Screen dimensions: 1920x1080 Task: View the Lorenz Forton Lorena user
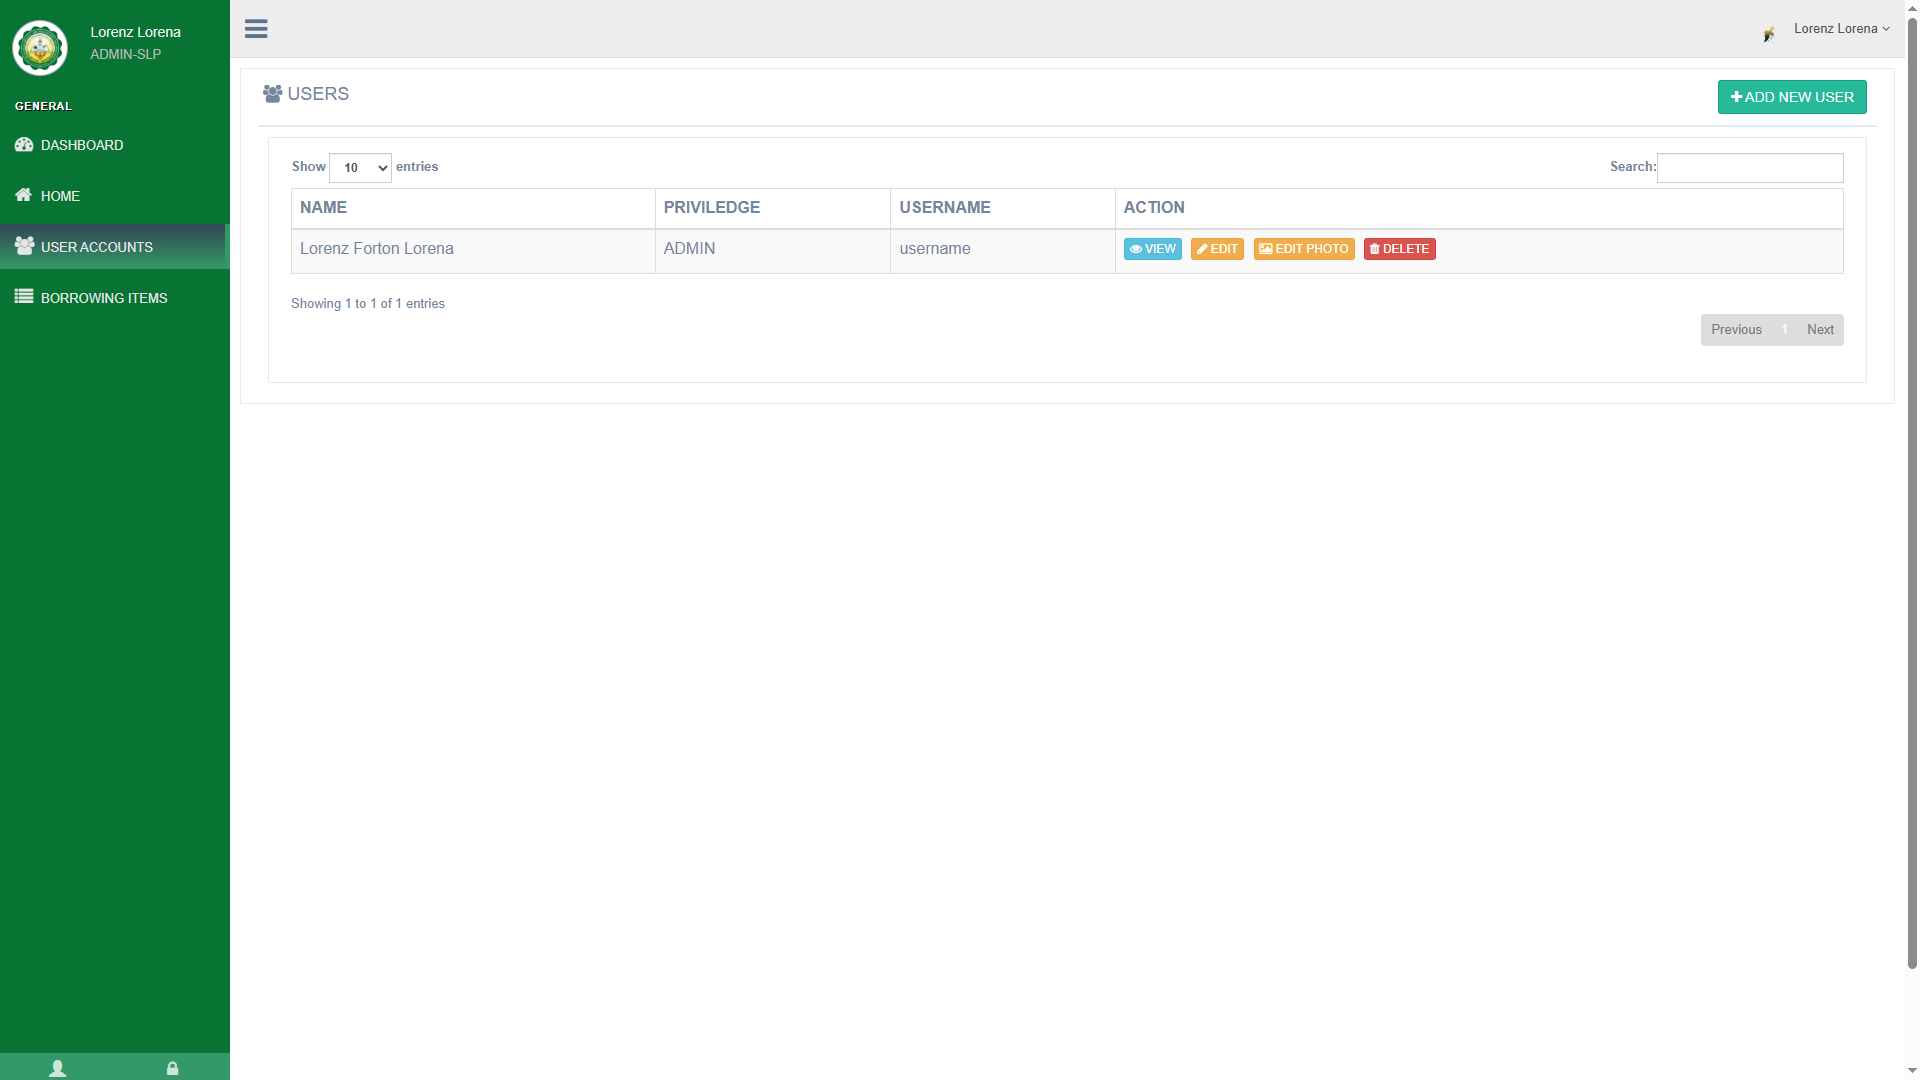point(1152,249)
